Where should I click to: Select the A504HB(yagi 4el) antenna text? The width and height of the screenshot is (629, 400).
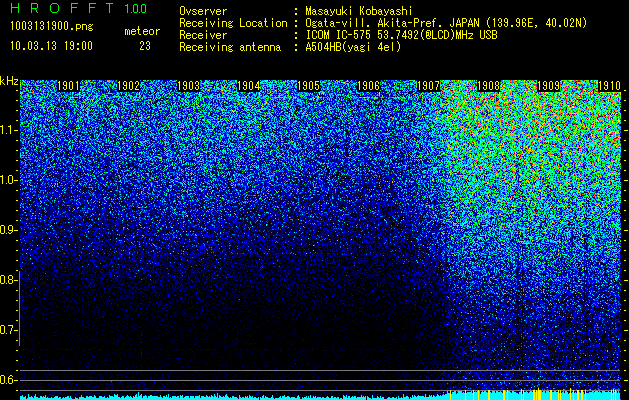353,47
